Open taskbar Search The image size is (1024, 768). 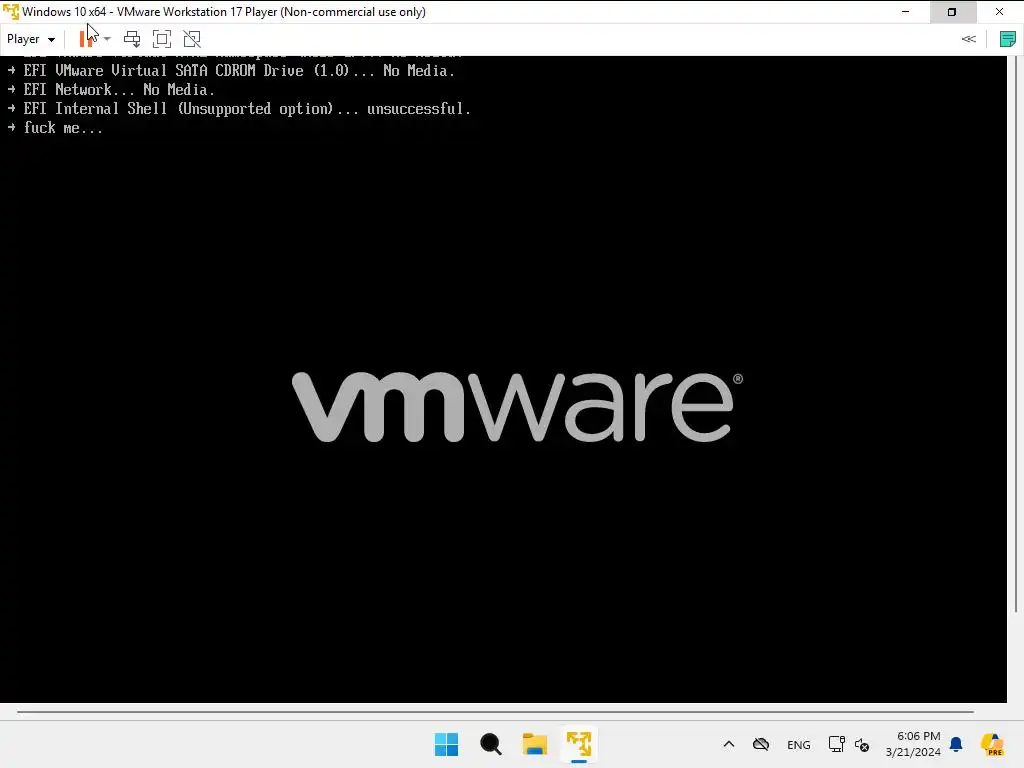pyautogui.click(x=490, y=744)
